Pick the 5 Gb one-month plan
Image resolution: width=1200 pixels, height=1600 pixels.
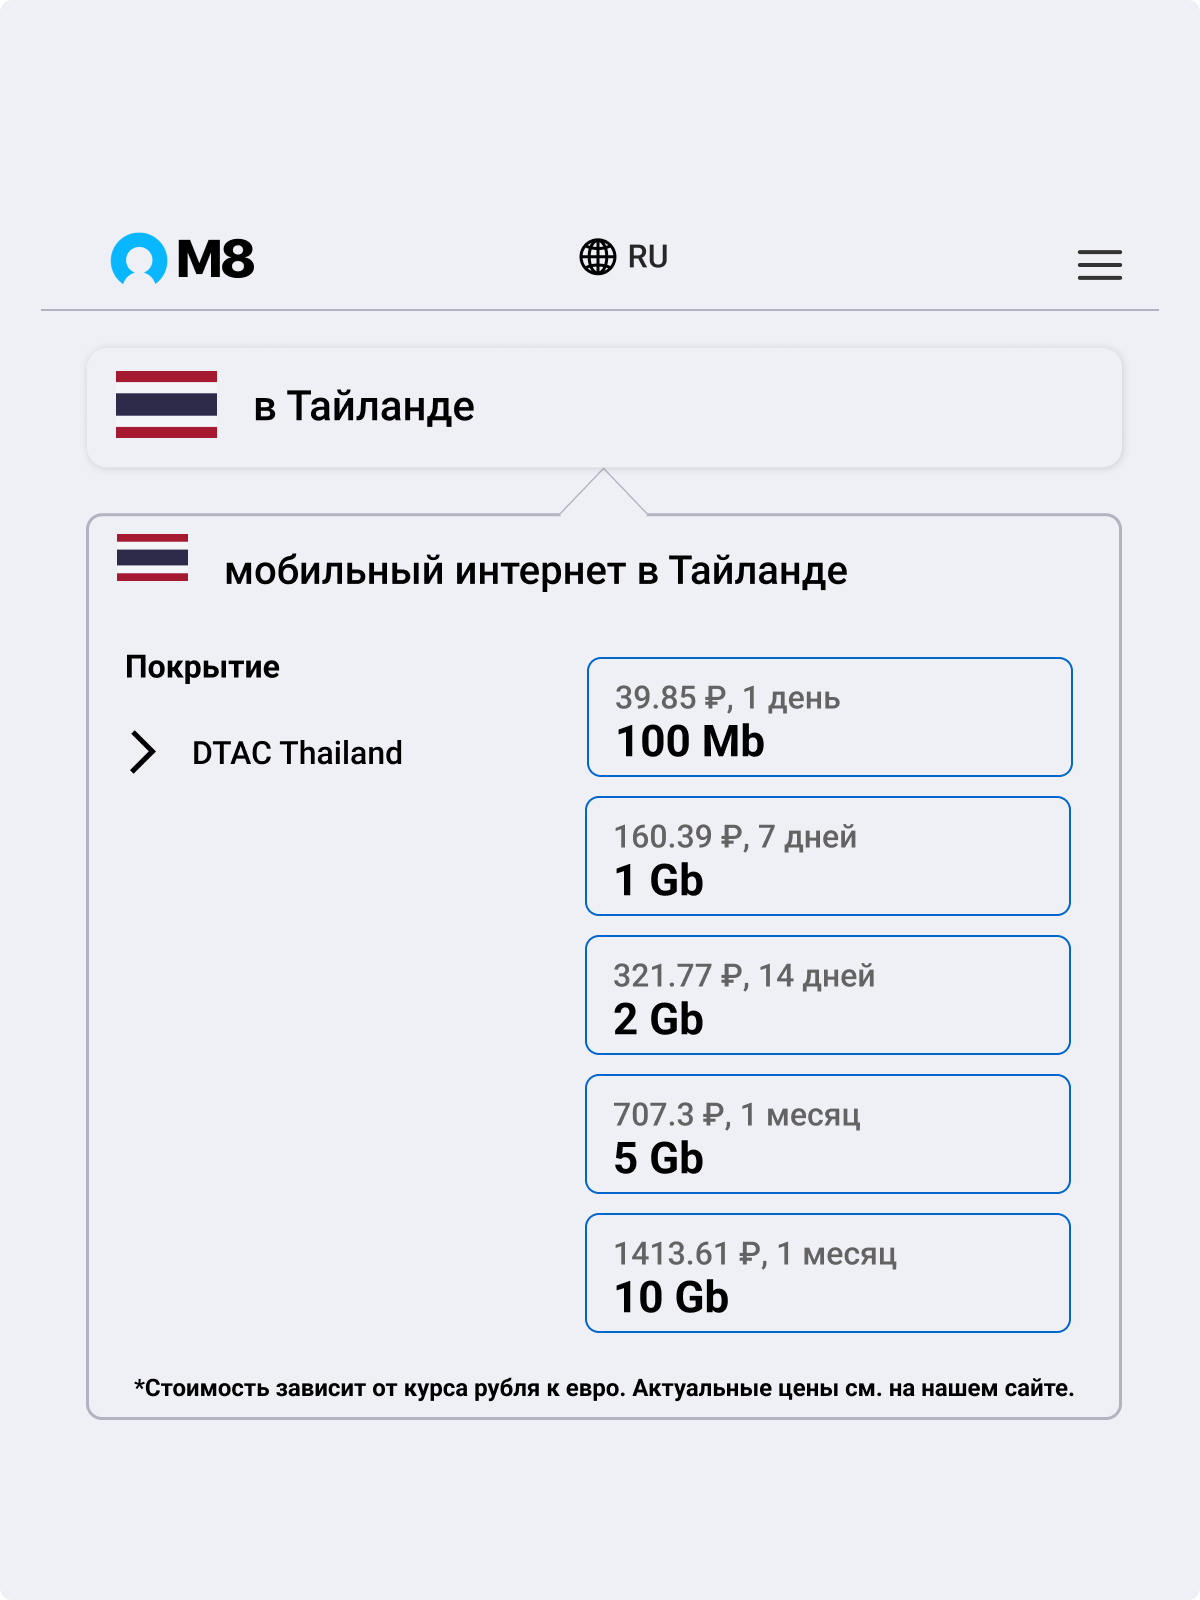(828, 1134)
